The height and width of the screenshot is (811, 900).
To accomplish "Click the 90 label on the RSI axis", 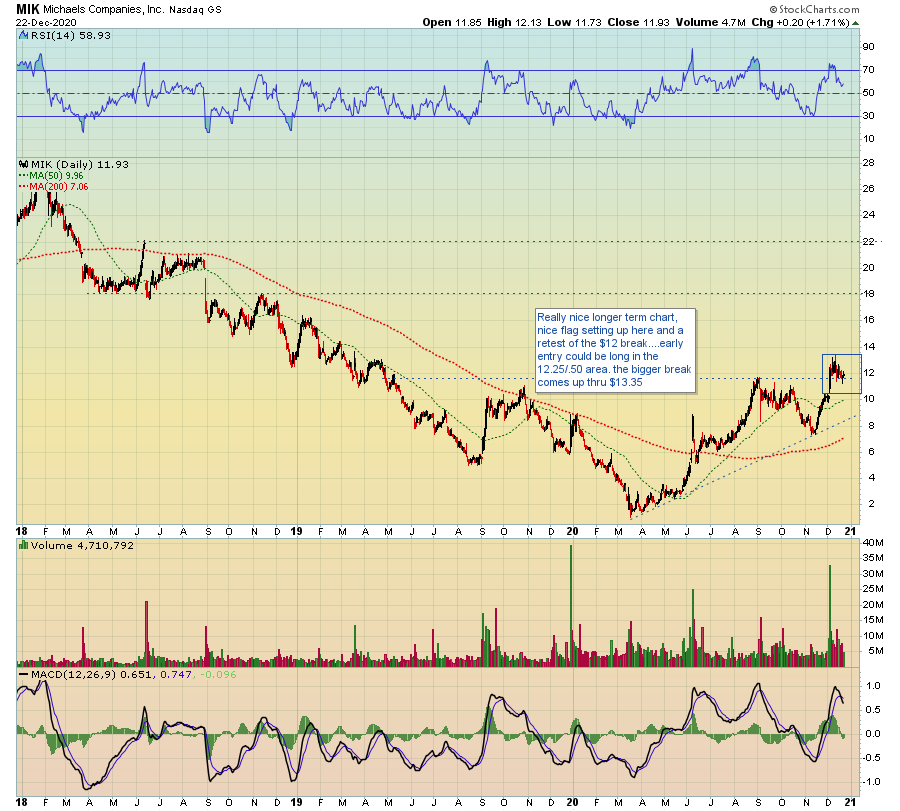I will coord(868,47).
